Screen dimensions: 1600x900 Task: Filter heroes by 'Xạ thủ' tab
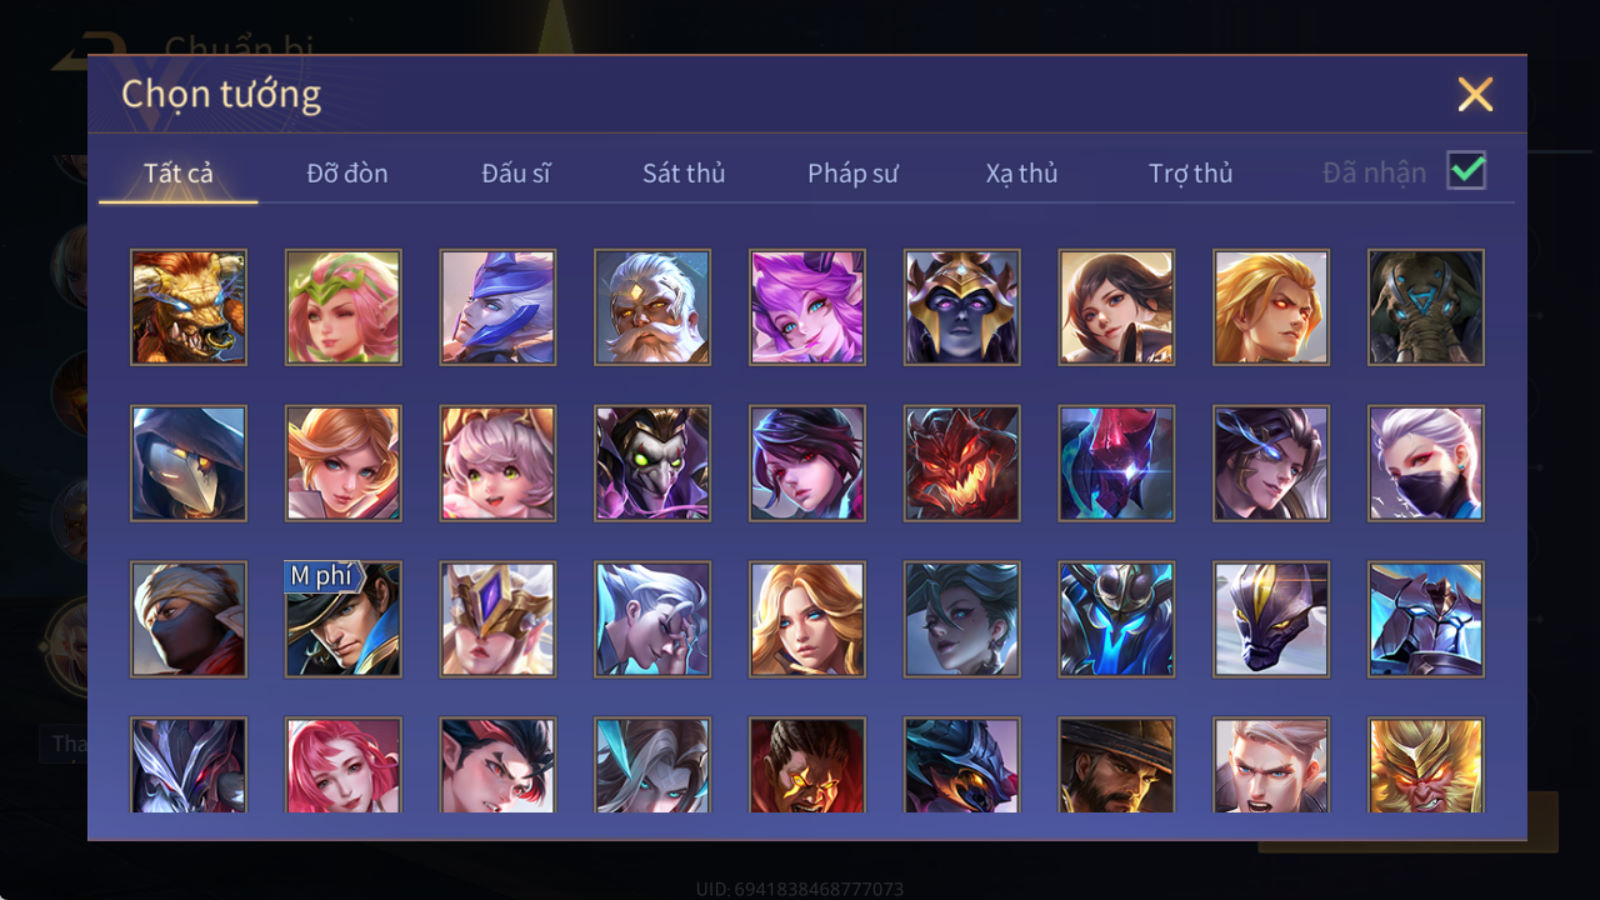(x=1021, y=173)
